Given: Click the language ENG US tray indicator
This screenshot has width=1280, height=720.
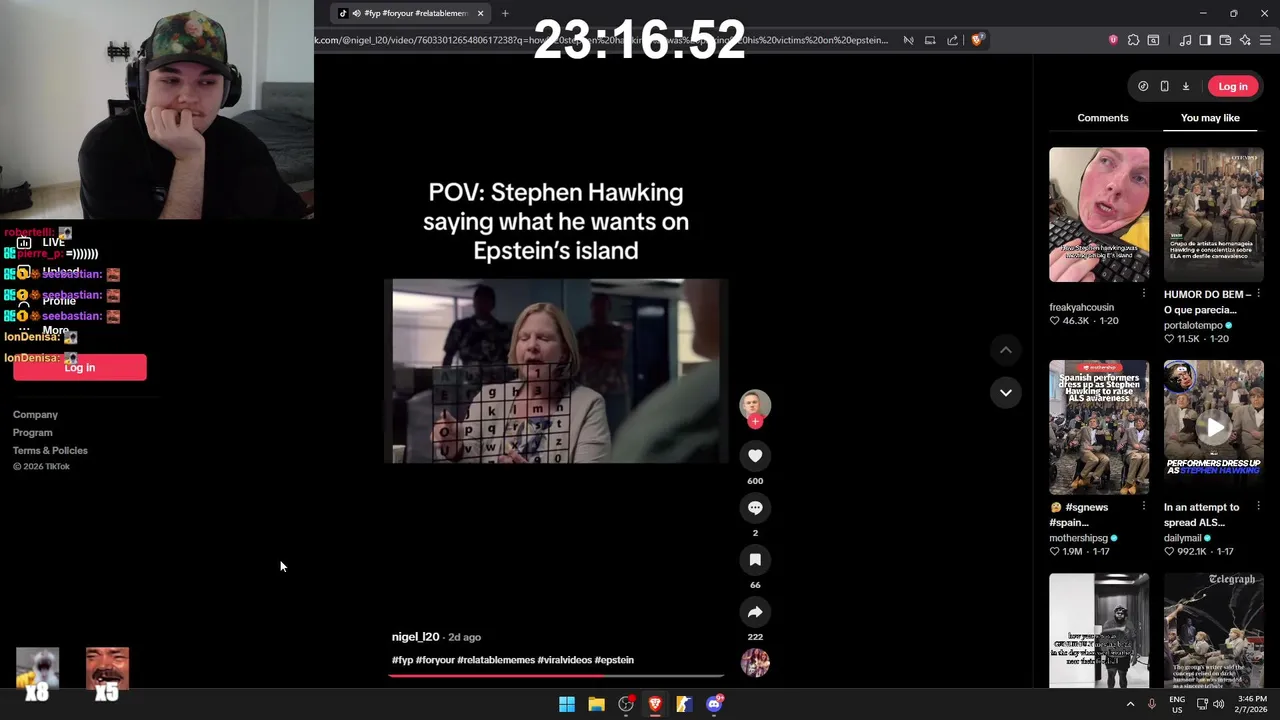Looking at the screenshot, I should pyautogui.click(x=1177, y=704).
